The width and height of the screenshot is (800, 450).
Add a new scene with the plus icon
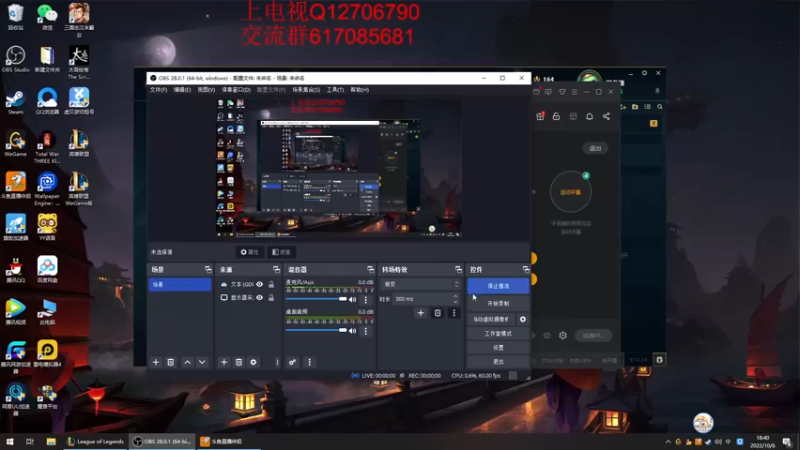[156, 362]
